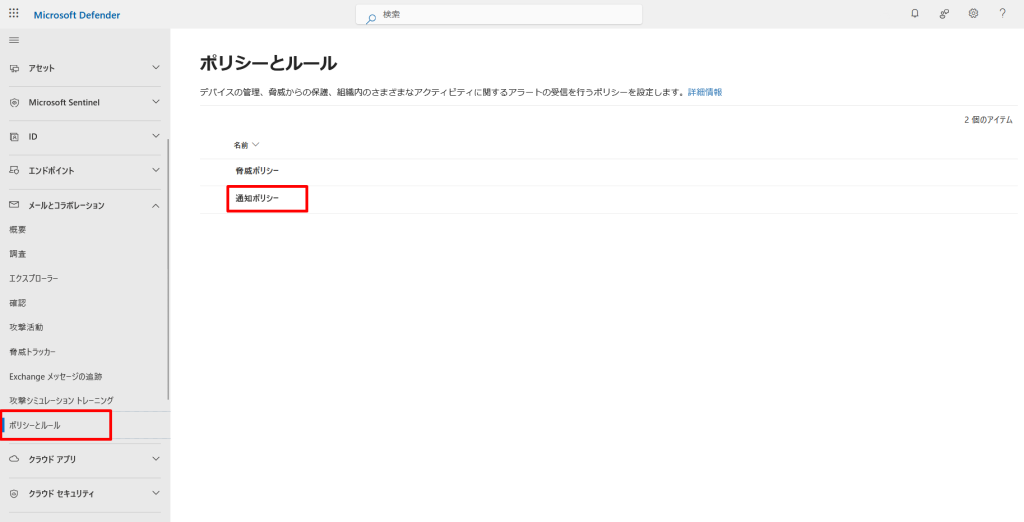Screen dimensions: 1024x522
Task: Expand the ID section chevron
Action: (155, 136)
